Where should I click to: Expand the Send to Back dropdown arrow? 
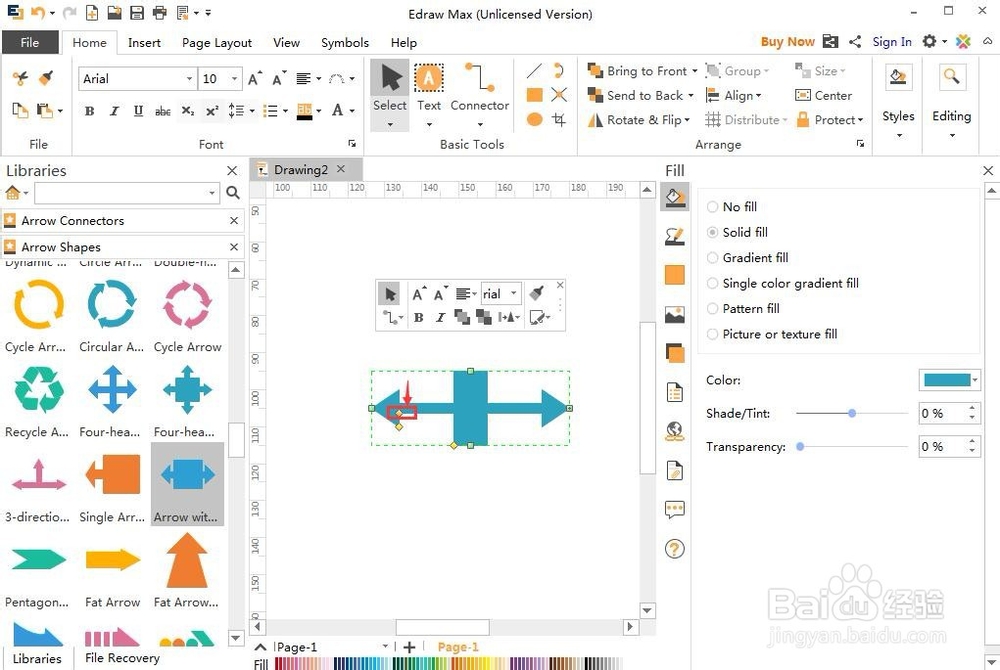coord(691,96)
